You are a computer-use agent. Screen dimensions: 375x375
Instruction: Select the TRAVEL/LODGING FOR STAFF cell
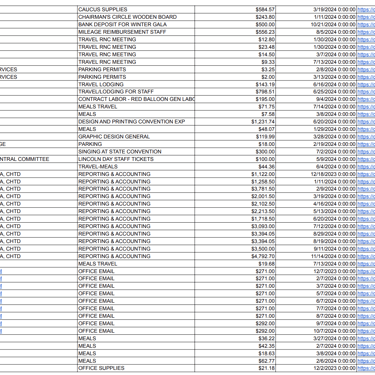[136, 92]
